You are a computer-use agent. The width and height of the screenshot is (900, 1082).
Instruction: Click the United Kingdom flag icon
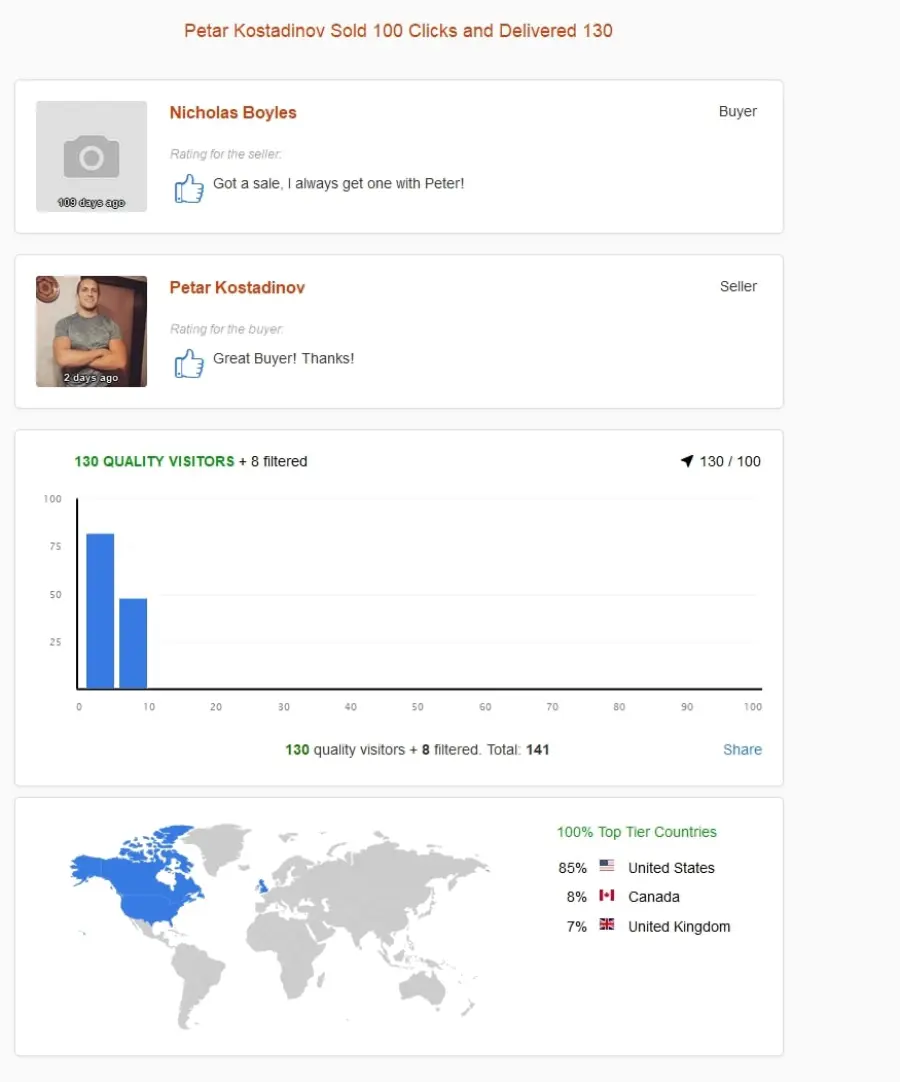[x=607, y=924]
